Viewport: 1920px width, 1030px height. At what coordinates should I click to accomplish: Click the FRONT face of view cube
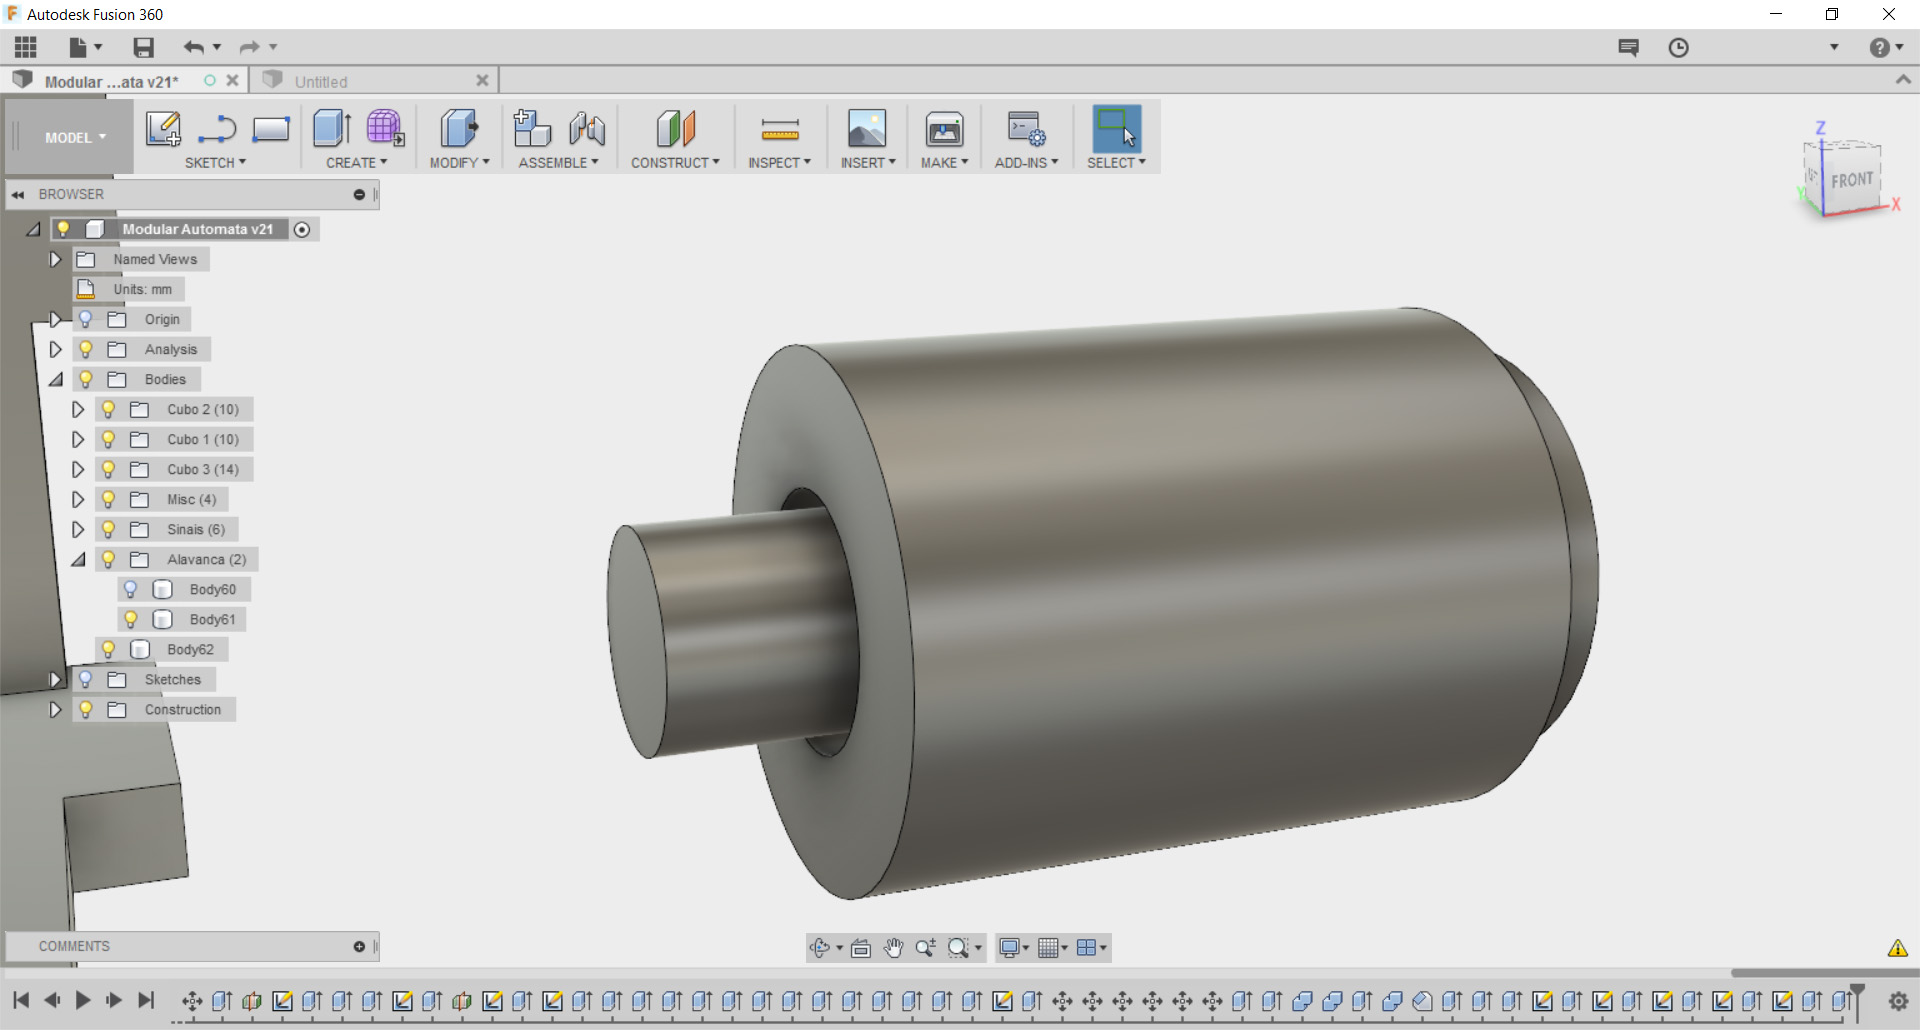[x=1852, y=180]
